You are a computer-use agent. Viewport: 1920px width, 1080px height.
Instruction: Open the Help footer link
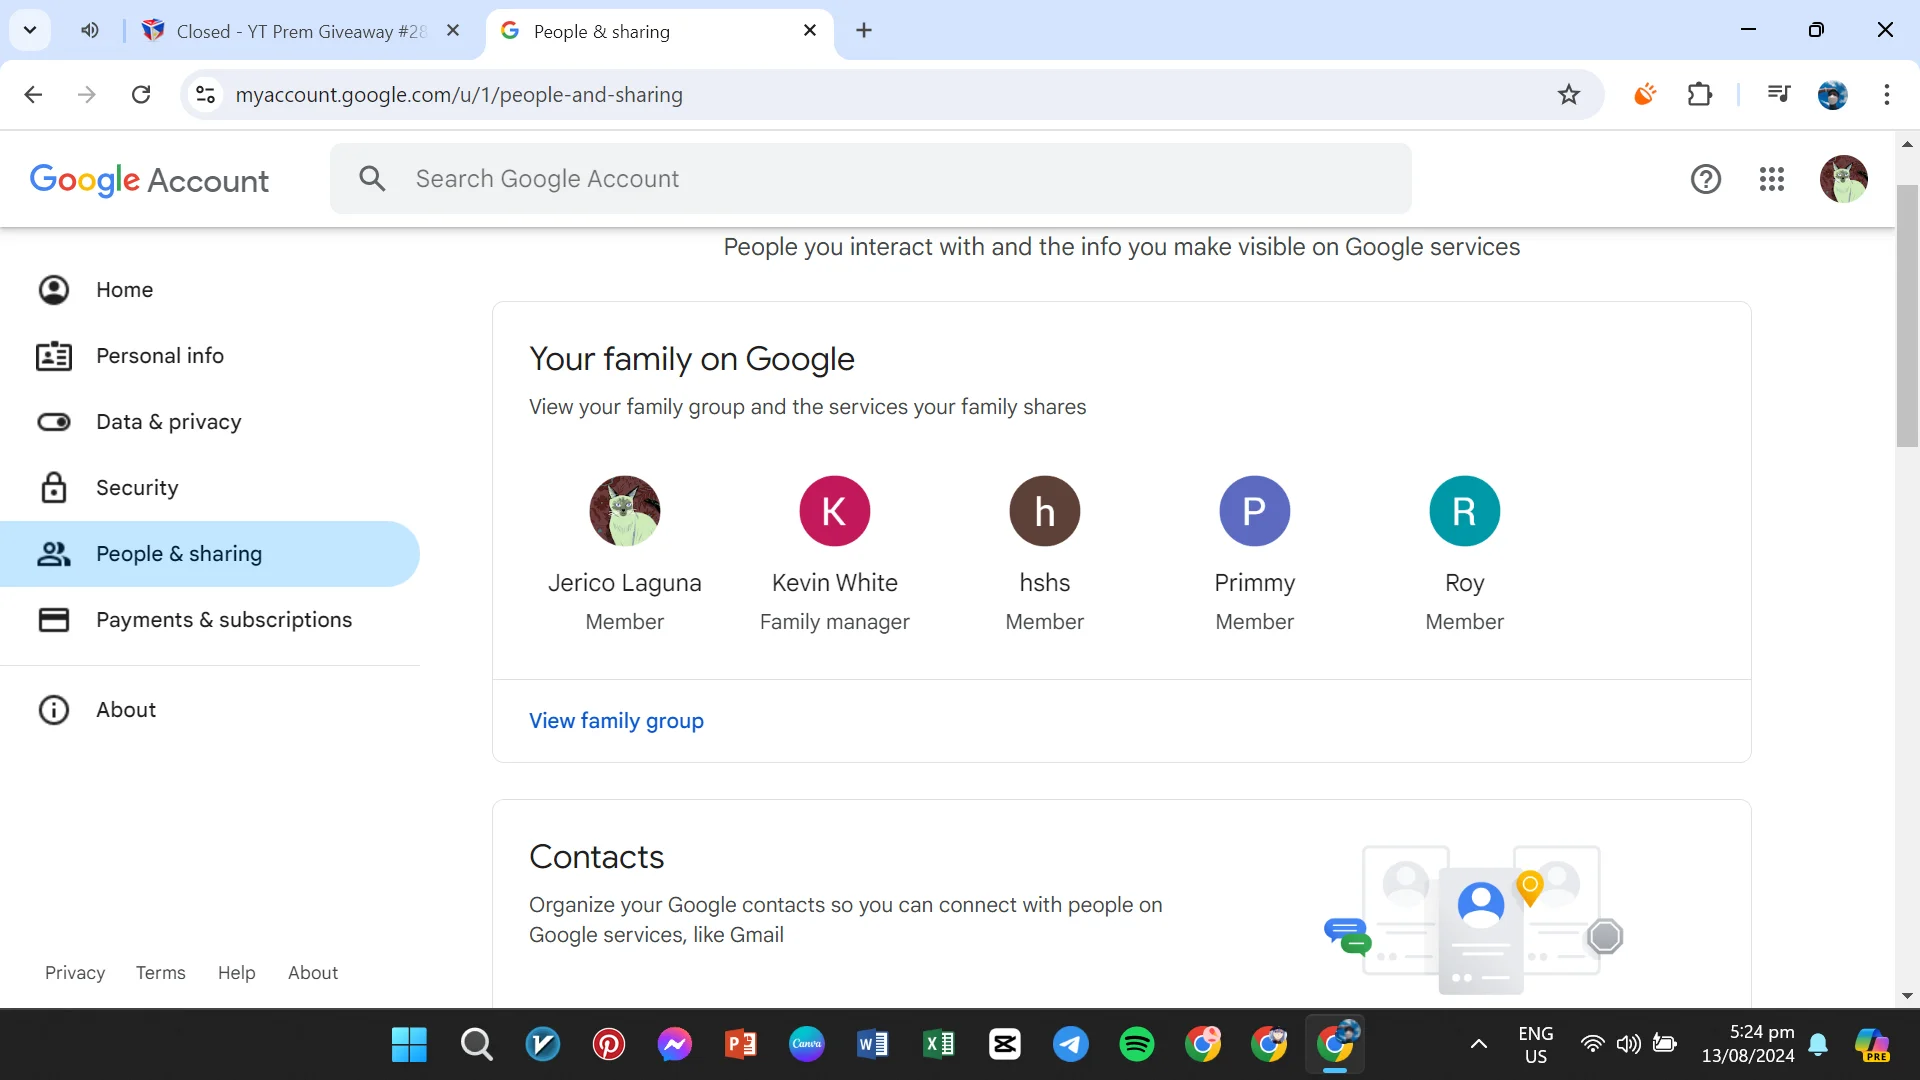point(237,973)
